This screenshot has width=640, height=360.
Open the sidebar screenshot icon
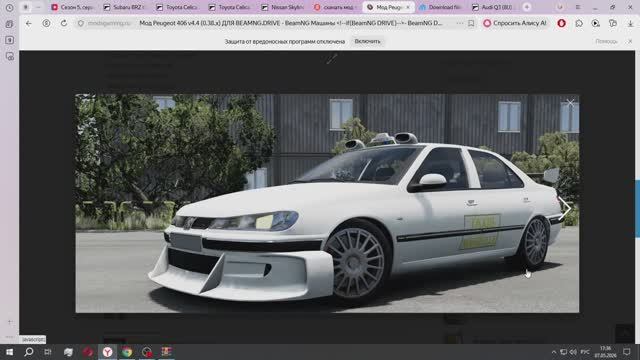[x=9, y=56]
